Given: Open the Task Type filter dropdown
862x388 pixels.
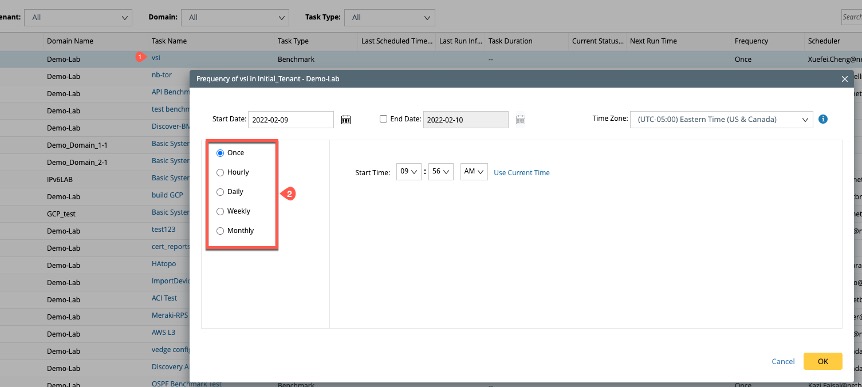Looking at the screenshot, I should click(390, 18).
